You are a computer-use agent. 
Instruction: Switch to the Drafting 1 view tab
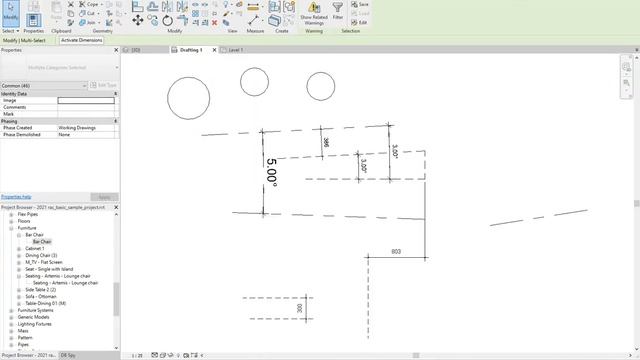pos(191,50)
